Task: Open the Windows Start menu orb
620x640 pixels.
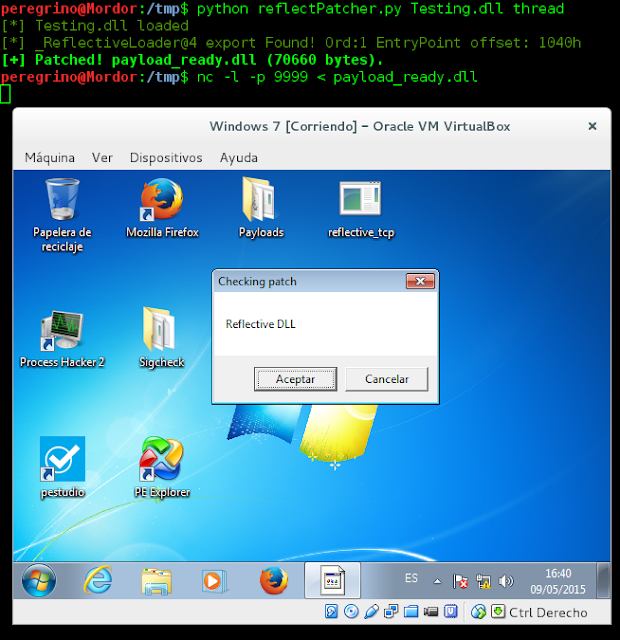Action: pyautogui.click(x=39, y=580)
